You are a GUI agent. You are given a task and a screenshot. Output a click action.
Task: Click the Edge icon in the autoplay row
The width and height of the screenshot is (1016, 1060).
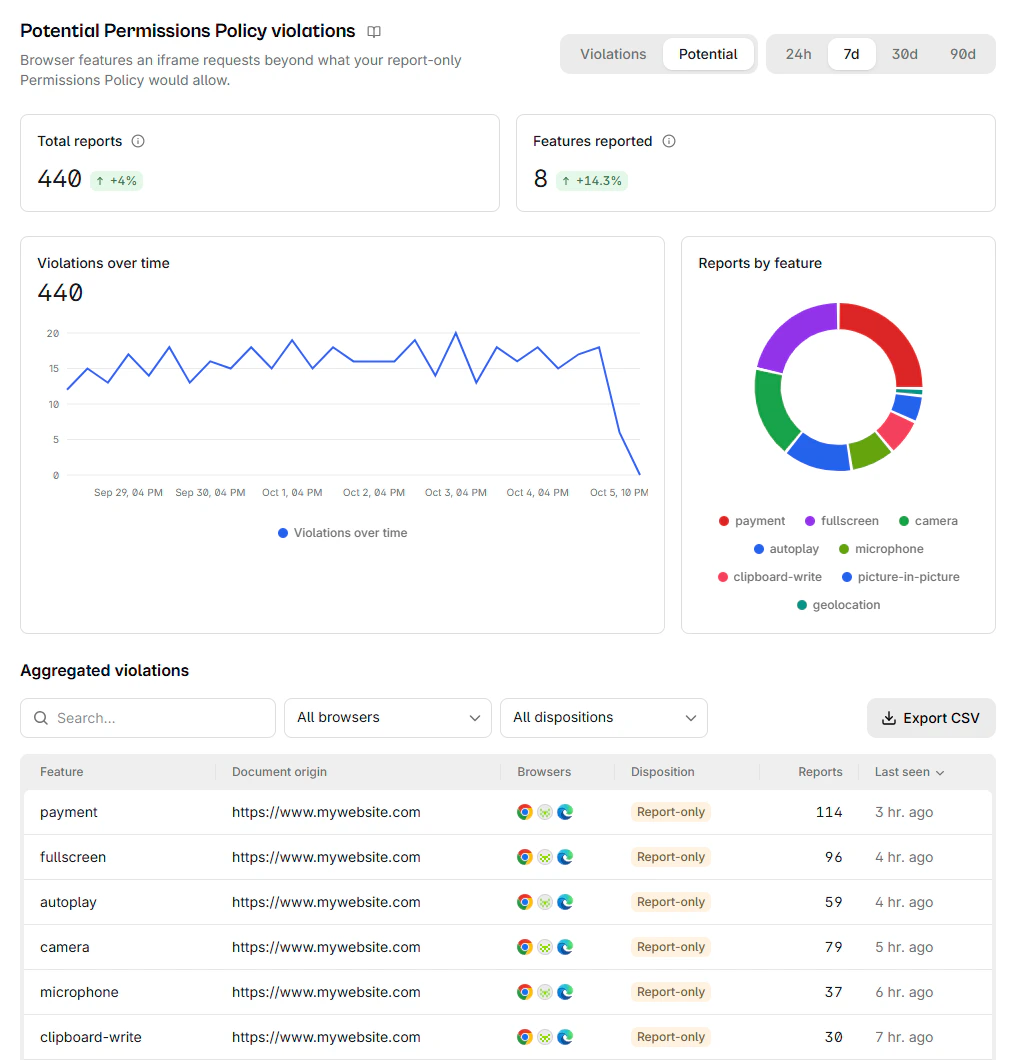pos(565,902)
